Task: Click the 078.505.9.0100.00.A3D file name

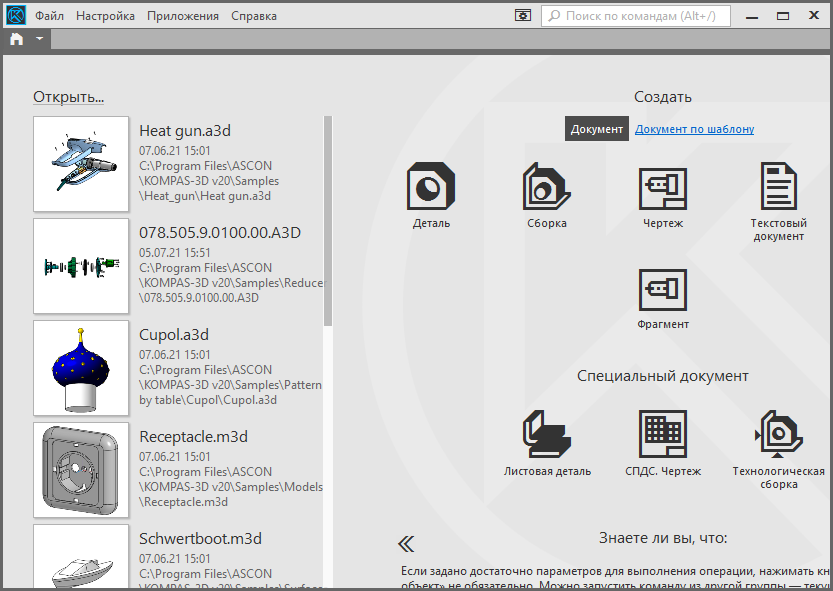Action: pos(220,233)
